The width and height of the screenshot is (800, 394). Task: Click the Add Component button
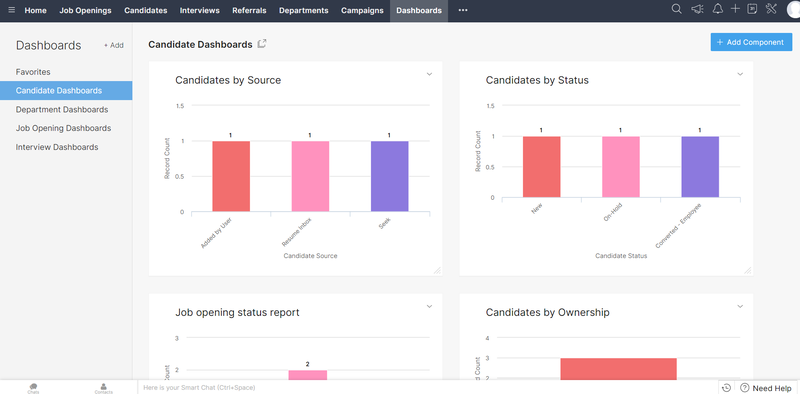tap(752, 42)
